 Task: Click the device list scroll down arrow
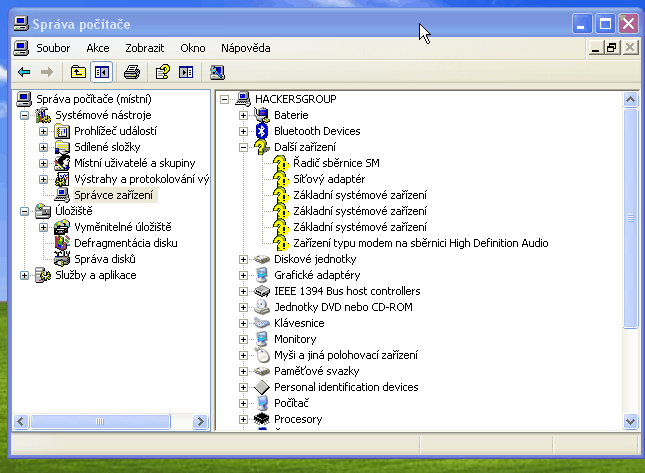coord(630,421)
